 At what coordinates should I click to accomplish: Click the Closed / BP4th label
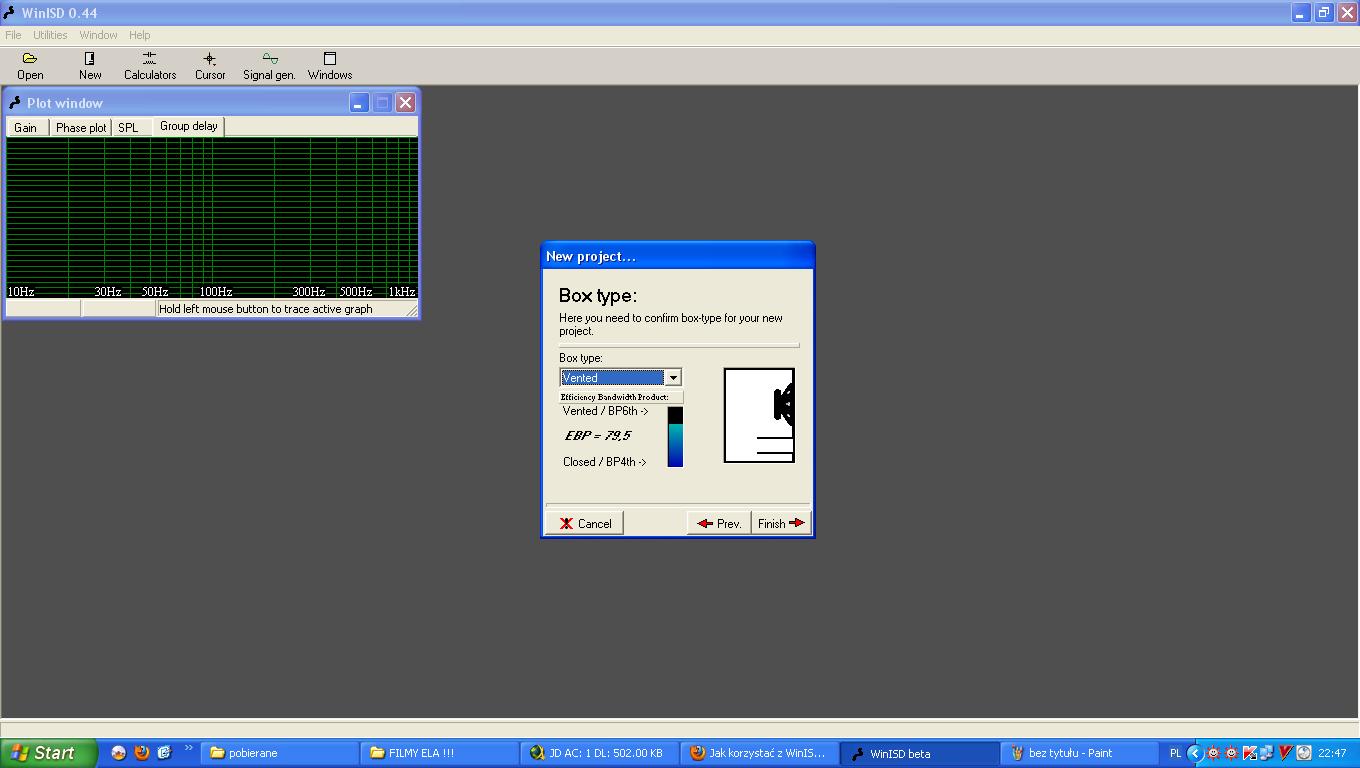pyautogui.click(x=604, y=462)
